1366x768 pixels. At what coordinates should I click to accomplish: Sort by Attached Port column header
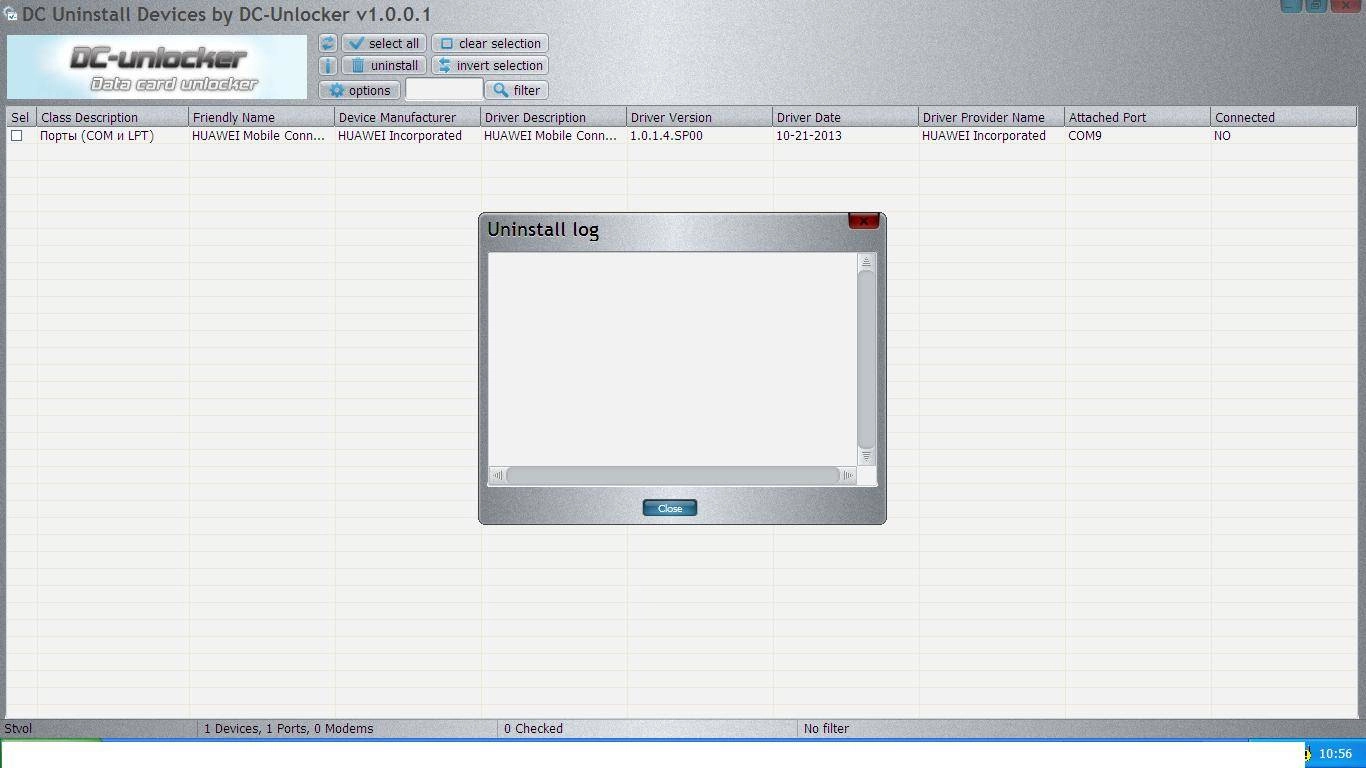(x=1138, y=117)
